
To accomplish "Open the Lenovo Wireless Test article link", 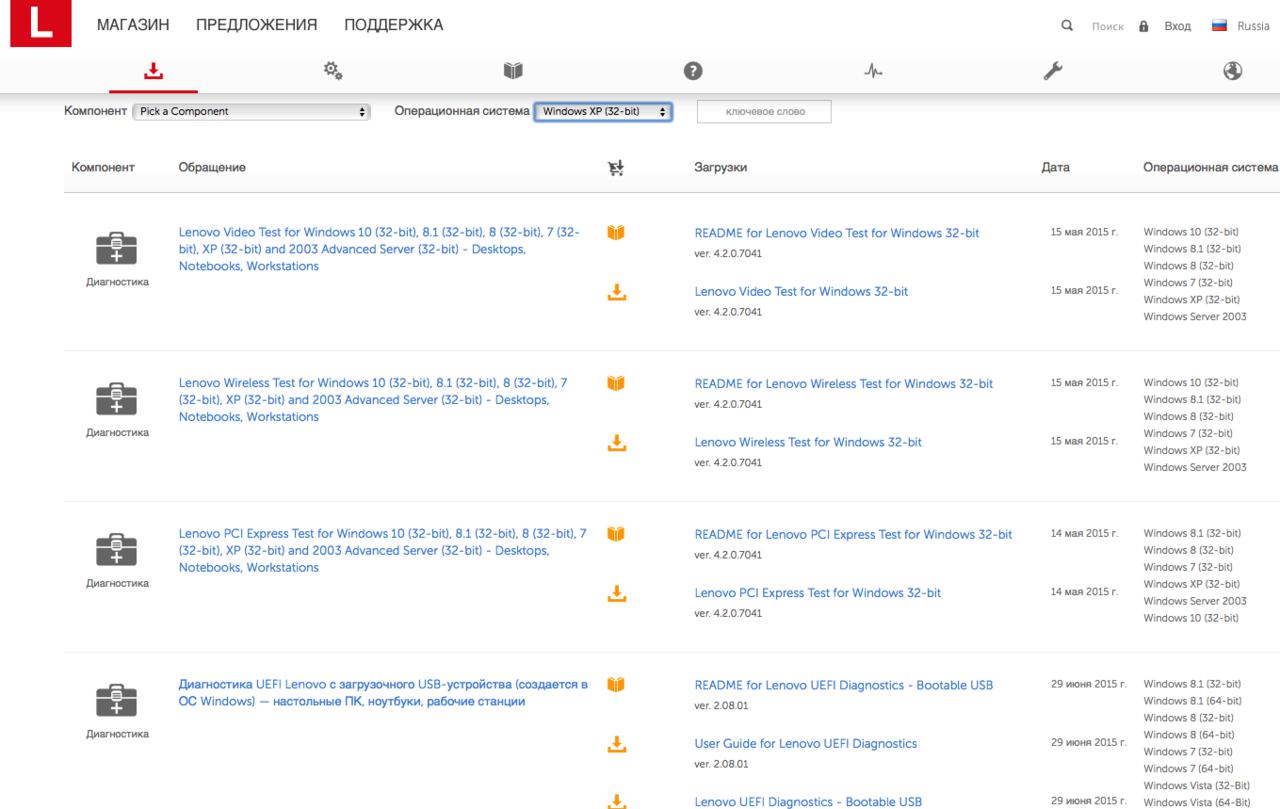I will click(x=373, y=400).
